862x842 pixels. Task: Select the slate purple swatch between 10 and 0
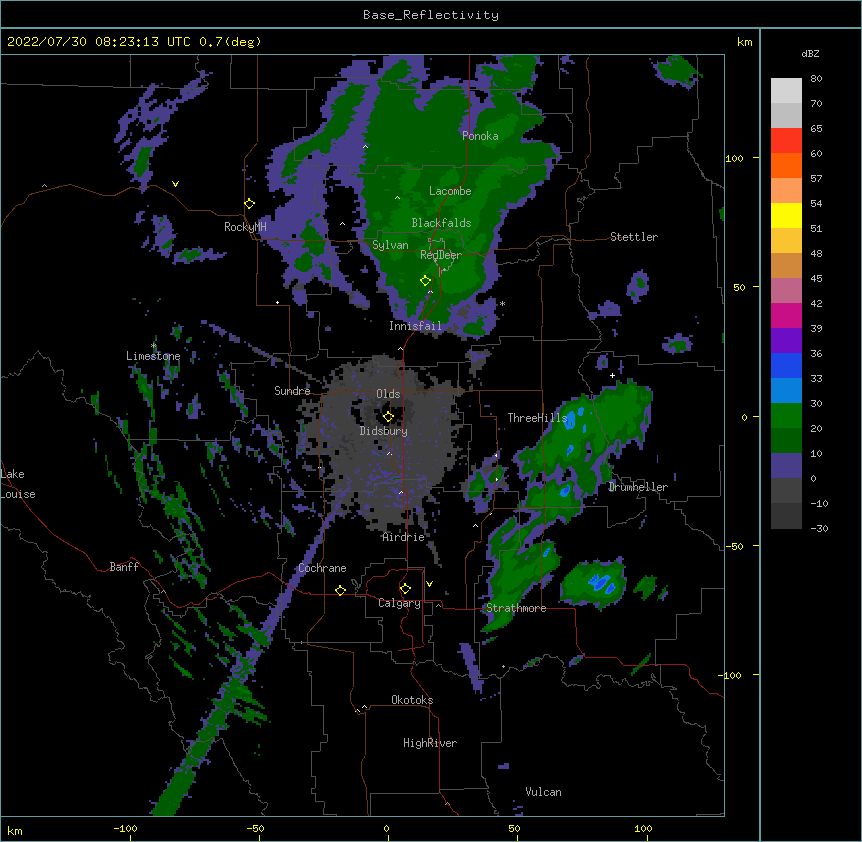pyautogui.click(x=786, y=466)
